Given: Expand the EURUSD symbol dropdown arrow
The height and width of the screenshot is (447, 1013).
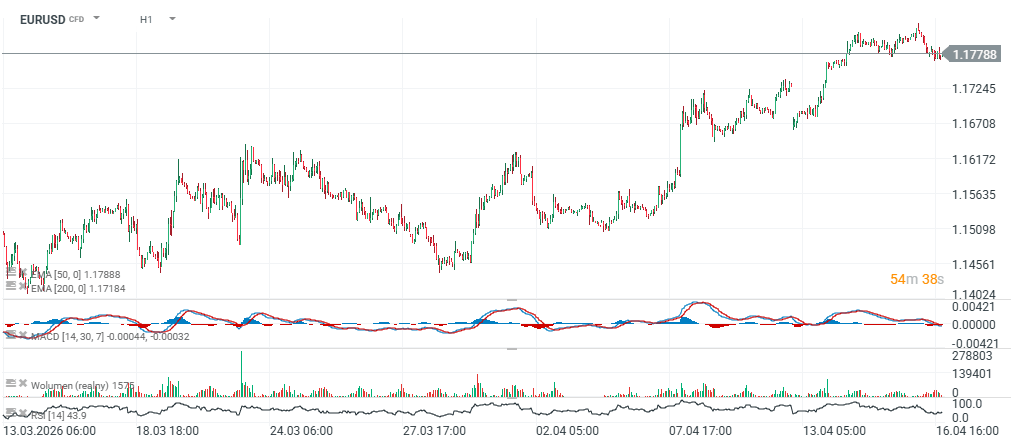Looking at the screenshot, I should (x=97, y=18).
